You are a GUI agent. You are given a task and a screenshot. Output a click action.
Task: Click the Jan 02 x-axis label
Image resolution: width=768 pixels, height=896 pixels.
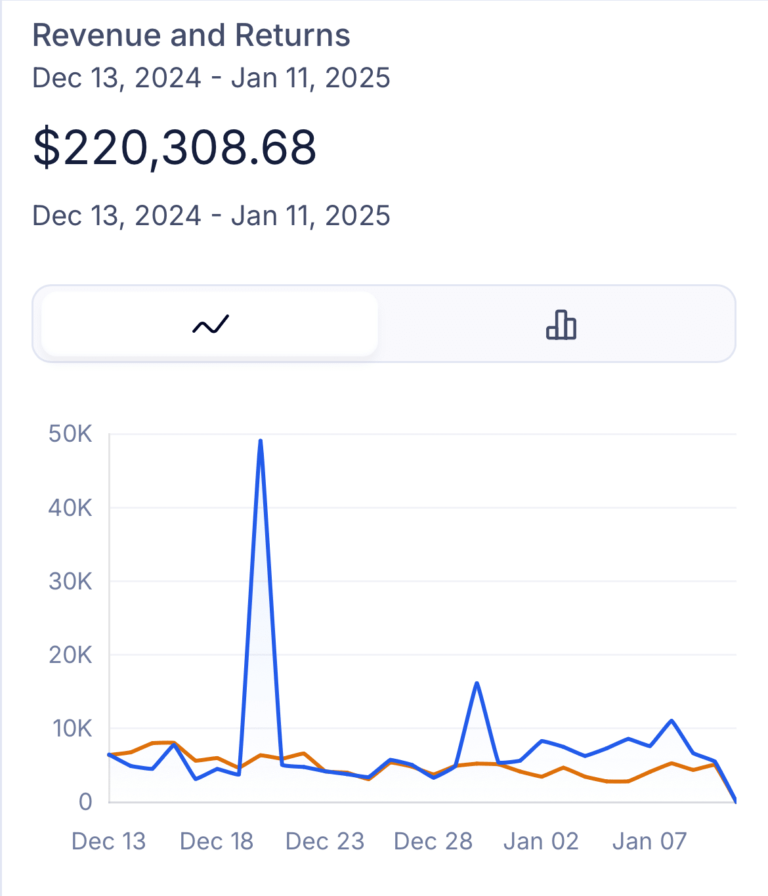pyautogui.click(x=541, y=841)
